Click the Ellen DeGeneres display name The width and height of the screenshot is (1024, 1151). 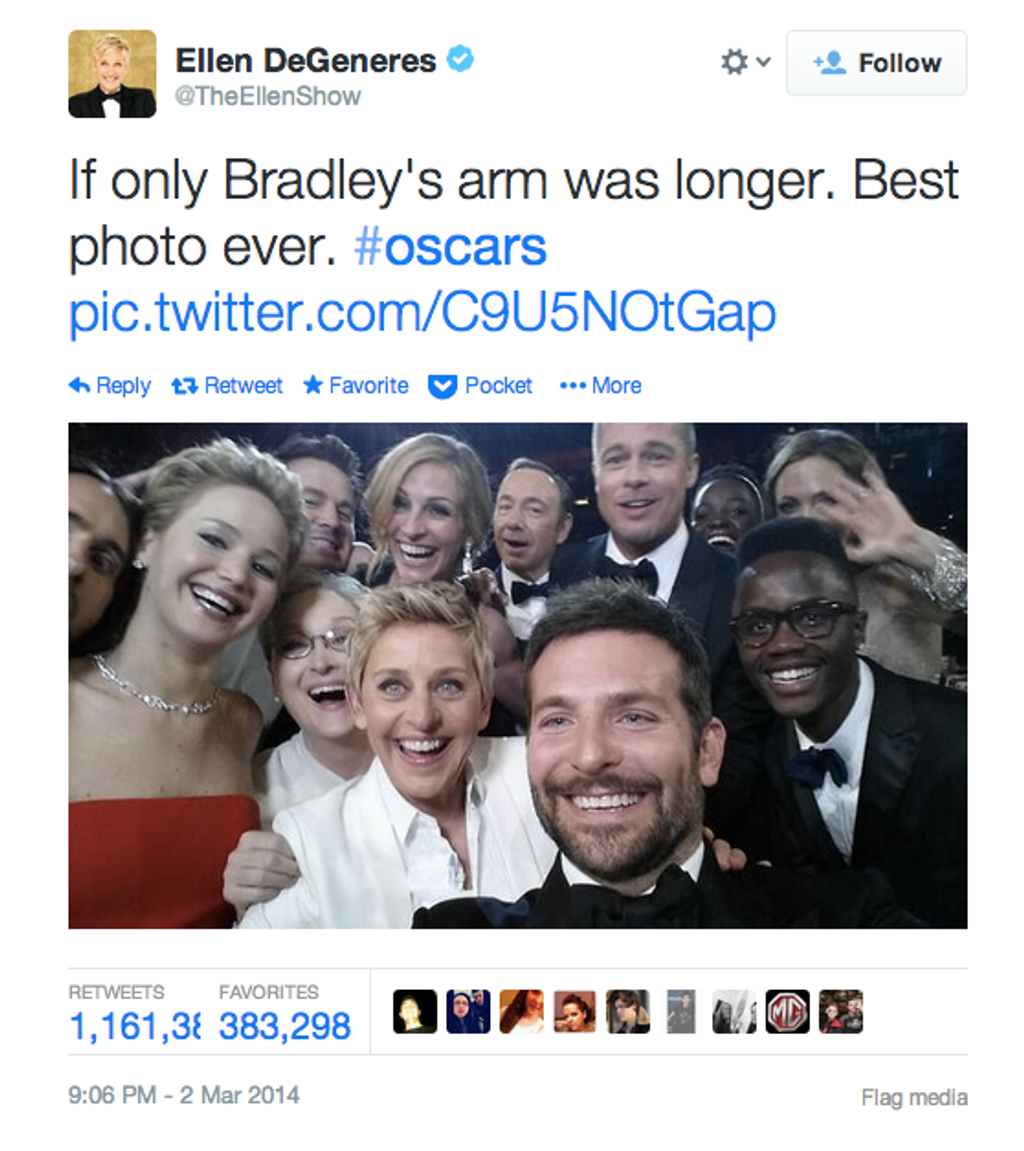[305, 61]
